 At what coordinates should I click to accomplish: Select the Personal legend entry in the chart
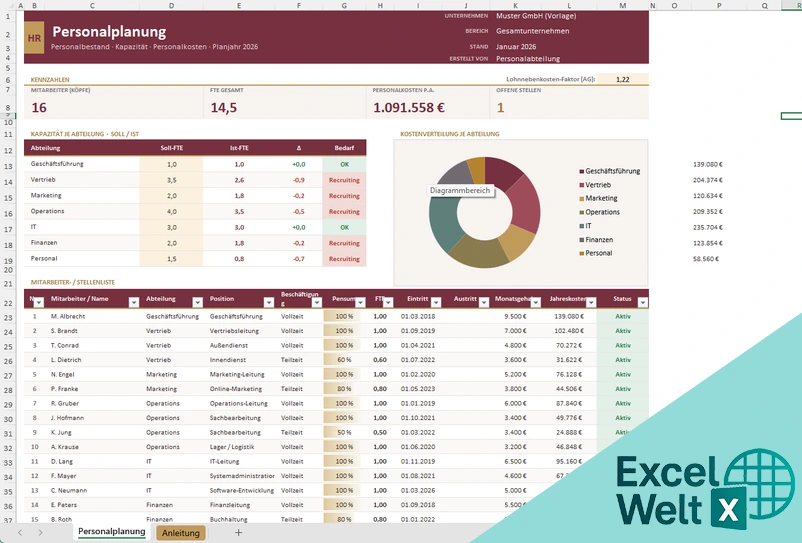coord(595,253)
